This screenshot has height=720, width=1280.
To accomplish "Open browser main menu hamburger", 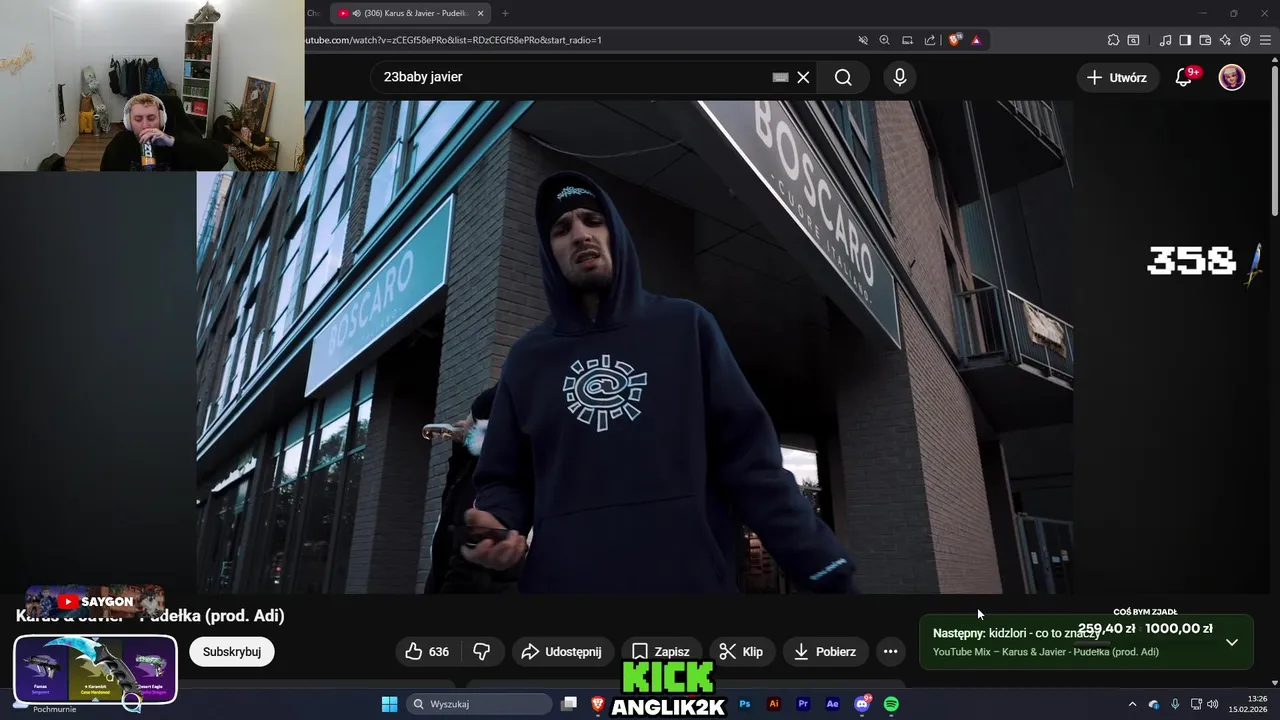I will pos(1266,40).
